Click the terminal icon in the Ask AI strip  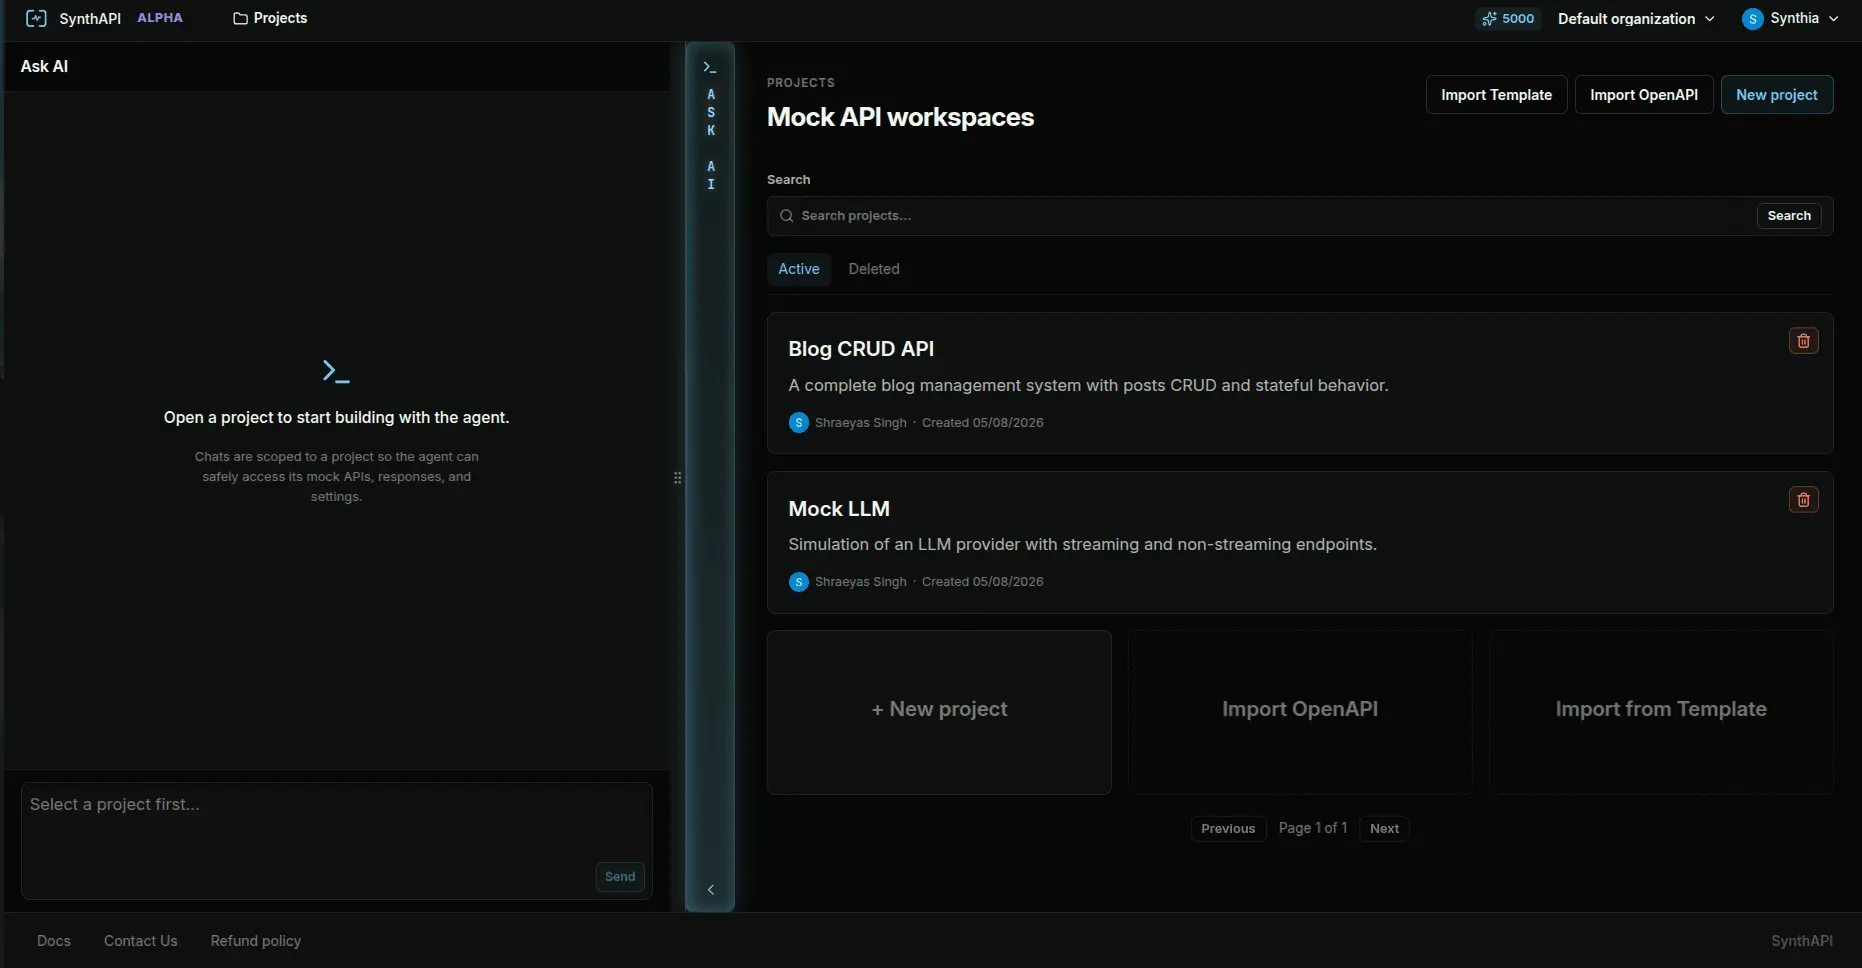pyautogui.click(x=710, y=67)
